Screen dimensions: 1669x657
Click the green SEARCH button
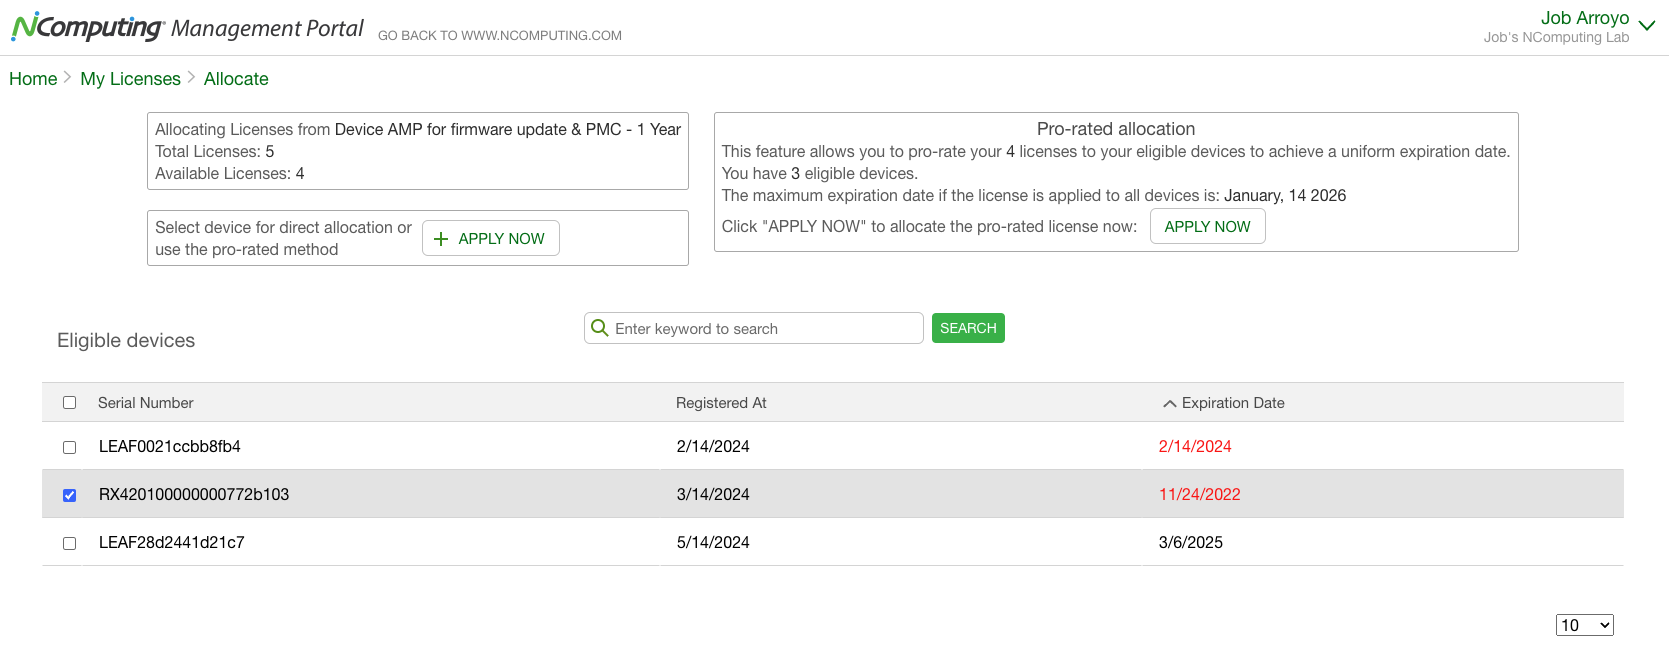click(x=968, y=328)
